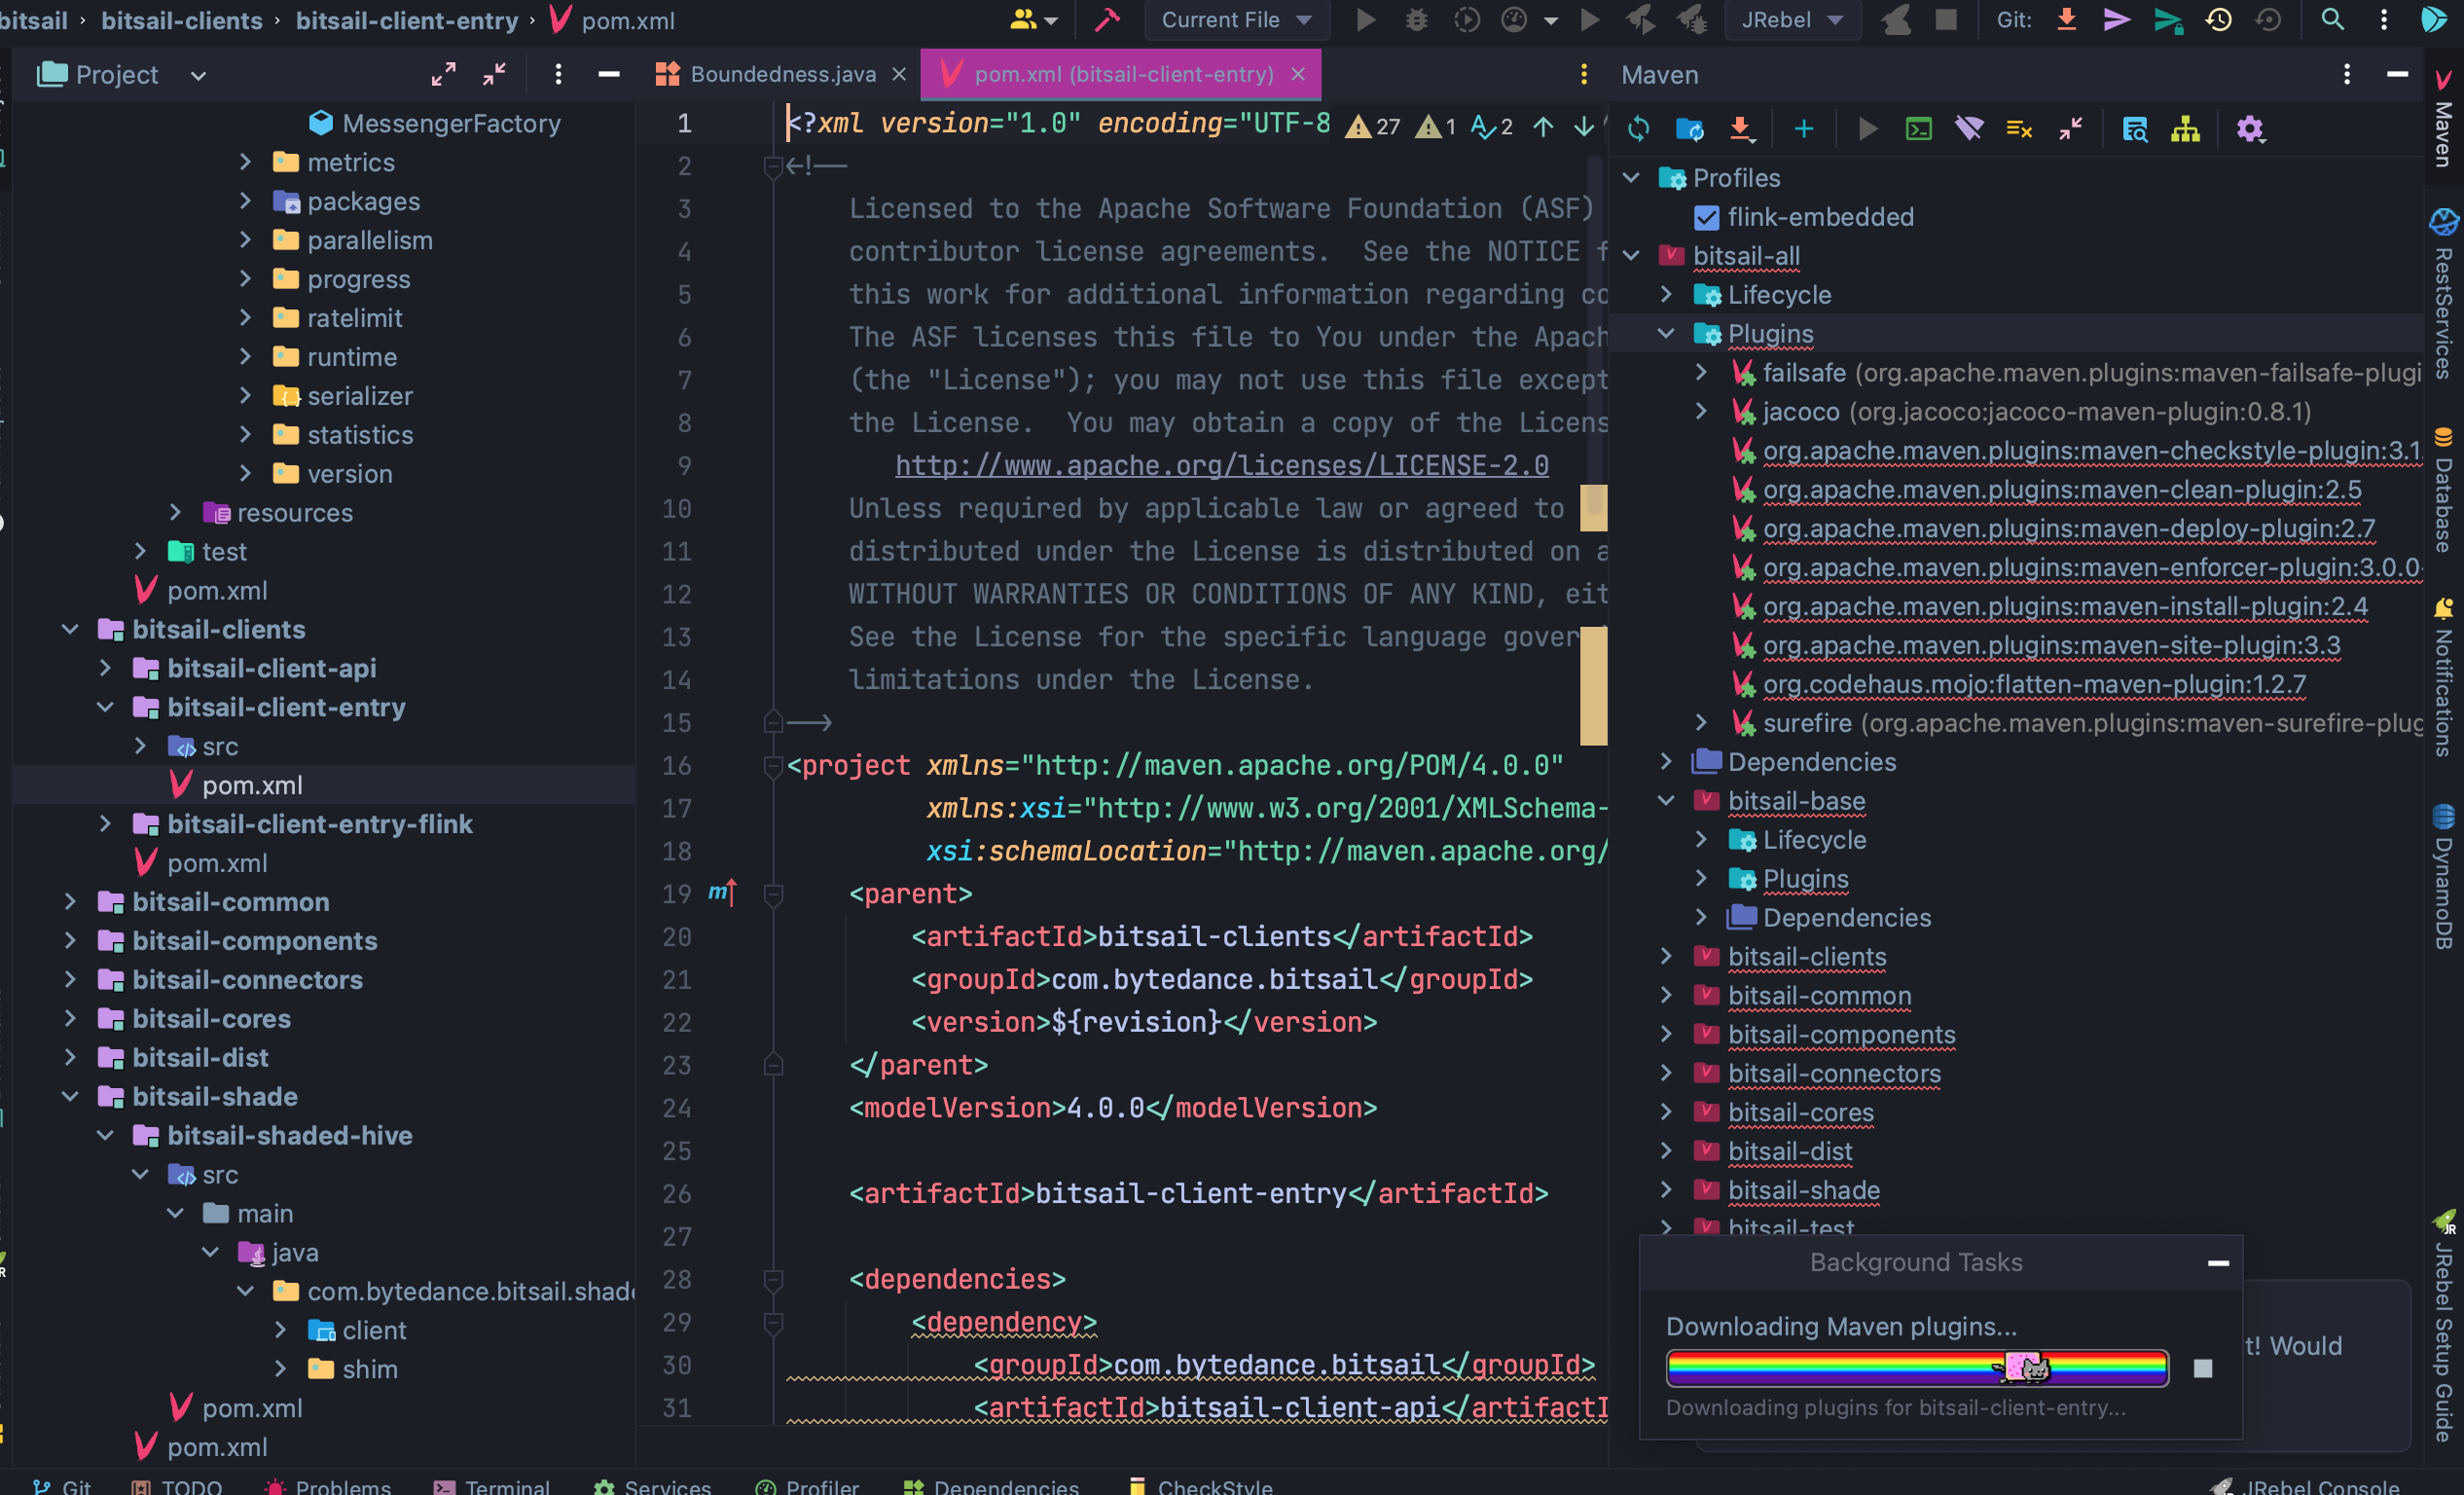Select maven-clean-plugin:2.5 entry

(2062, 490)
